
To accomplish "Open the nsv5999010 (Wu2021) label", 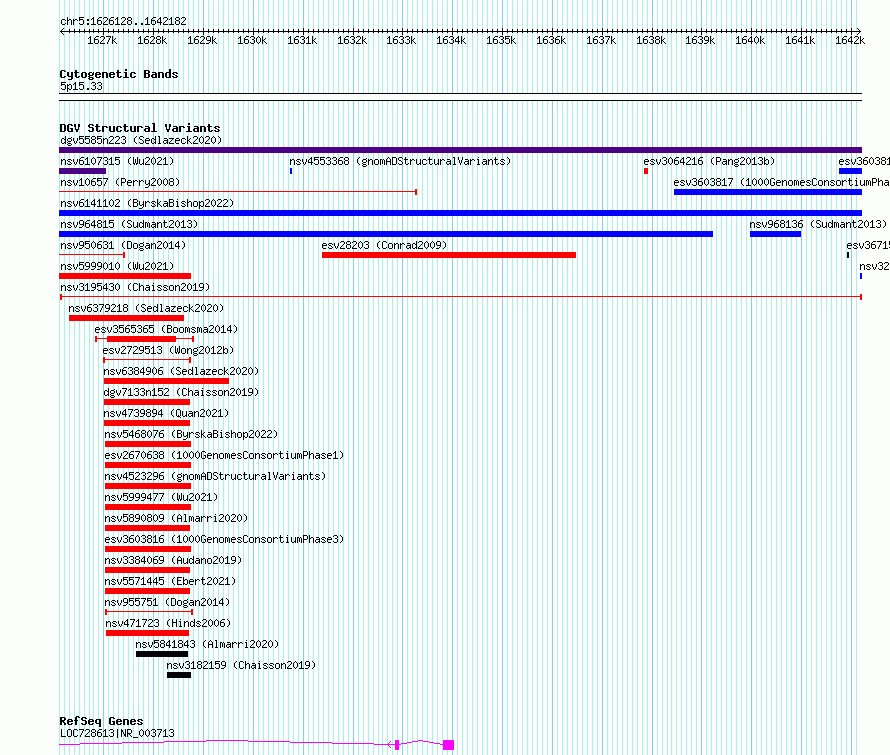I will 117,266.
